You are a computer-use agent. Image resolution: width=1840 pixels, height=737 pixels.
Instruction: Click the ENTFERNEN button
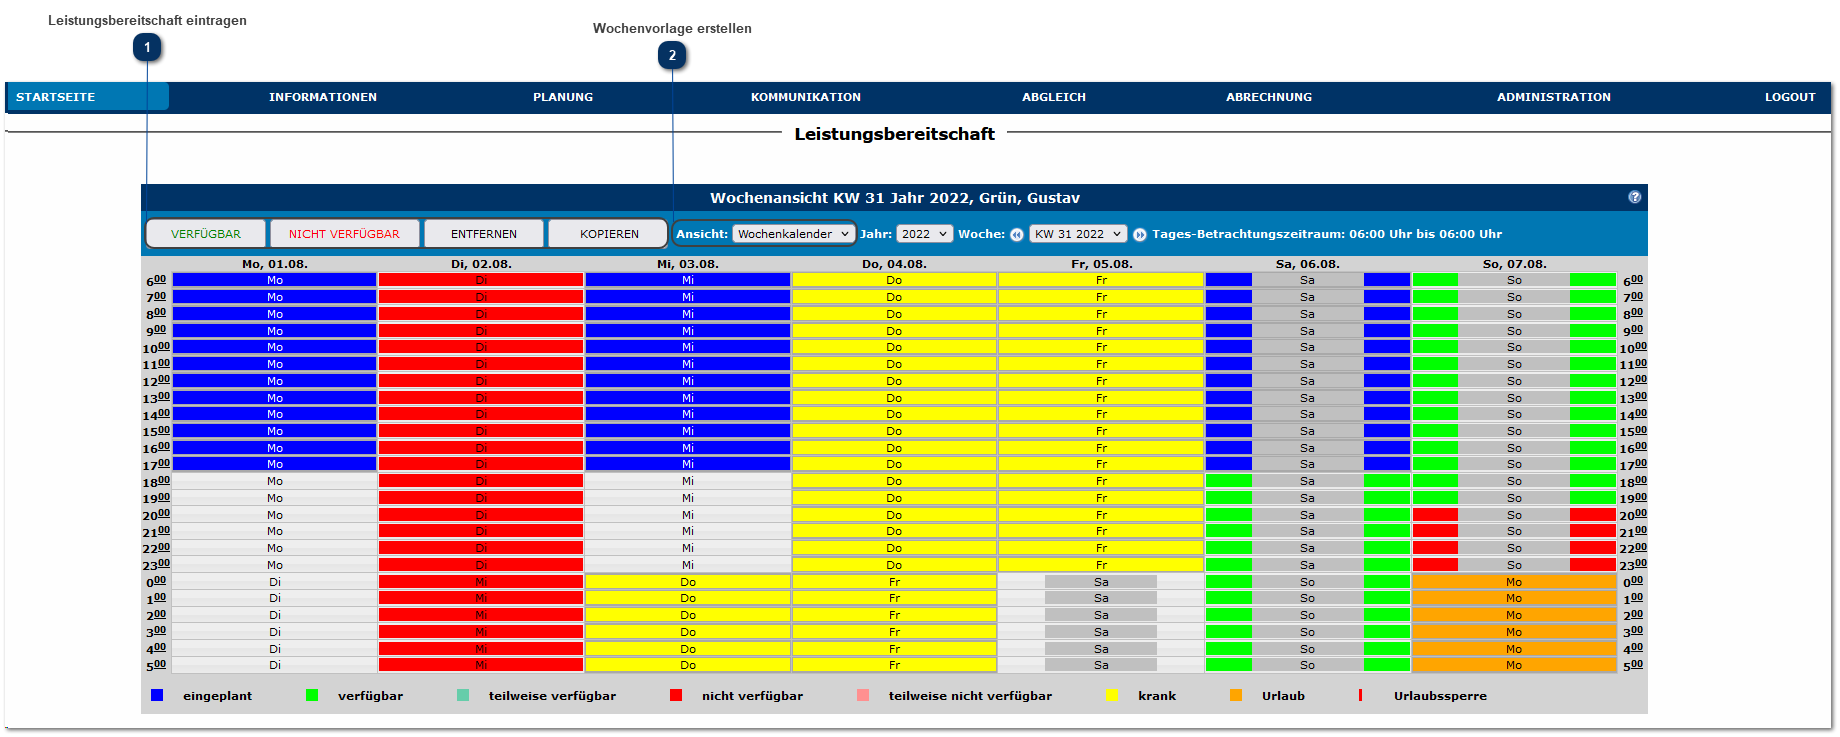tap(484, 234)
